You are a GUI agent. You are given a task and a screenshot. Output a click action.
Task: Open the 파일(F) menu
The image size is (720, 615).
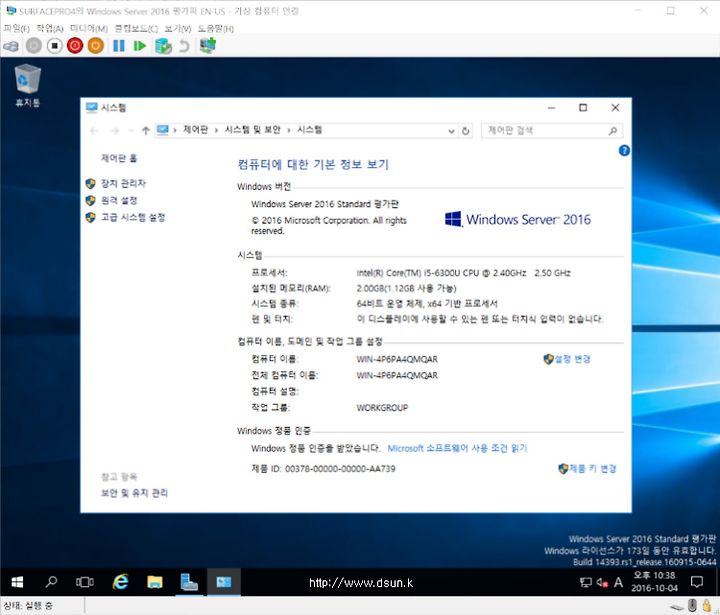pyautogui.click(x=17, y=28)
